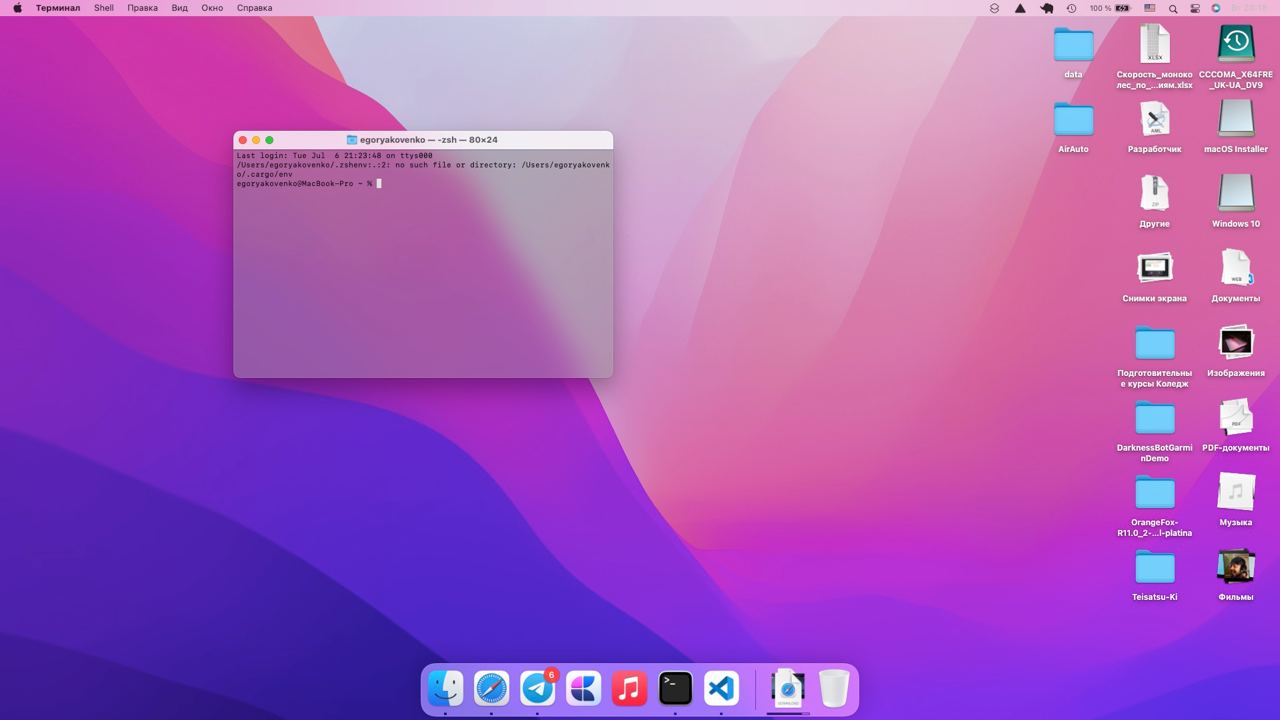Minimize the Terminal window (yellow button)
The height and width of the screenshot is (720, 1280).
pos(256,140)
